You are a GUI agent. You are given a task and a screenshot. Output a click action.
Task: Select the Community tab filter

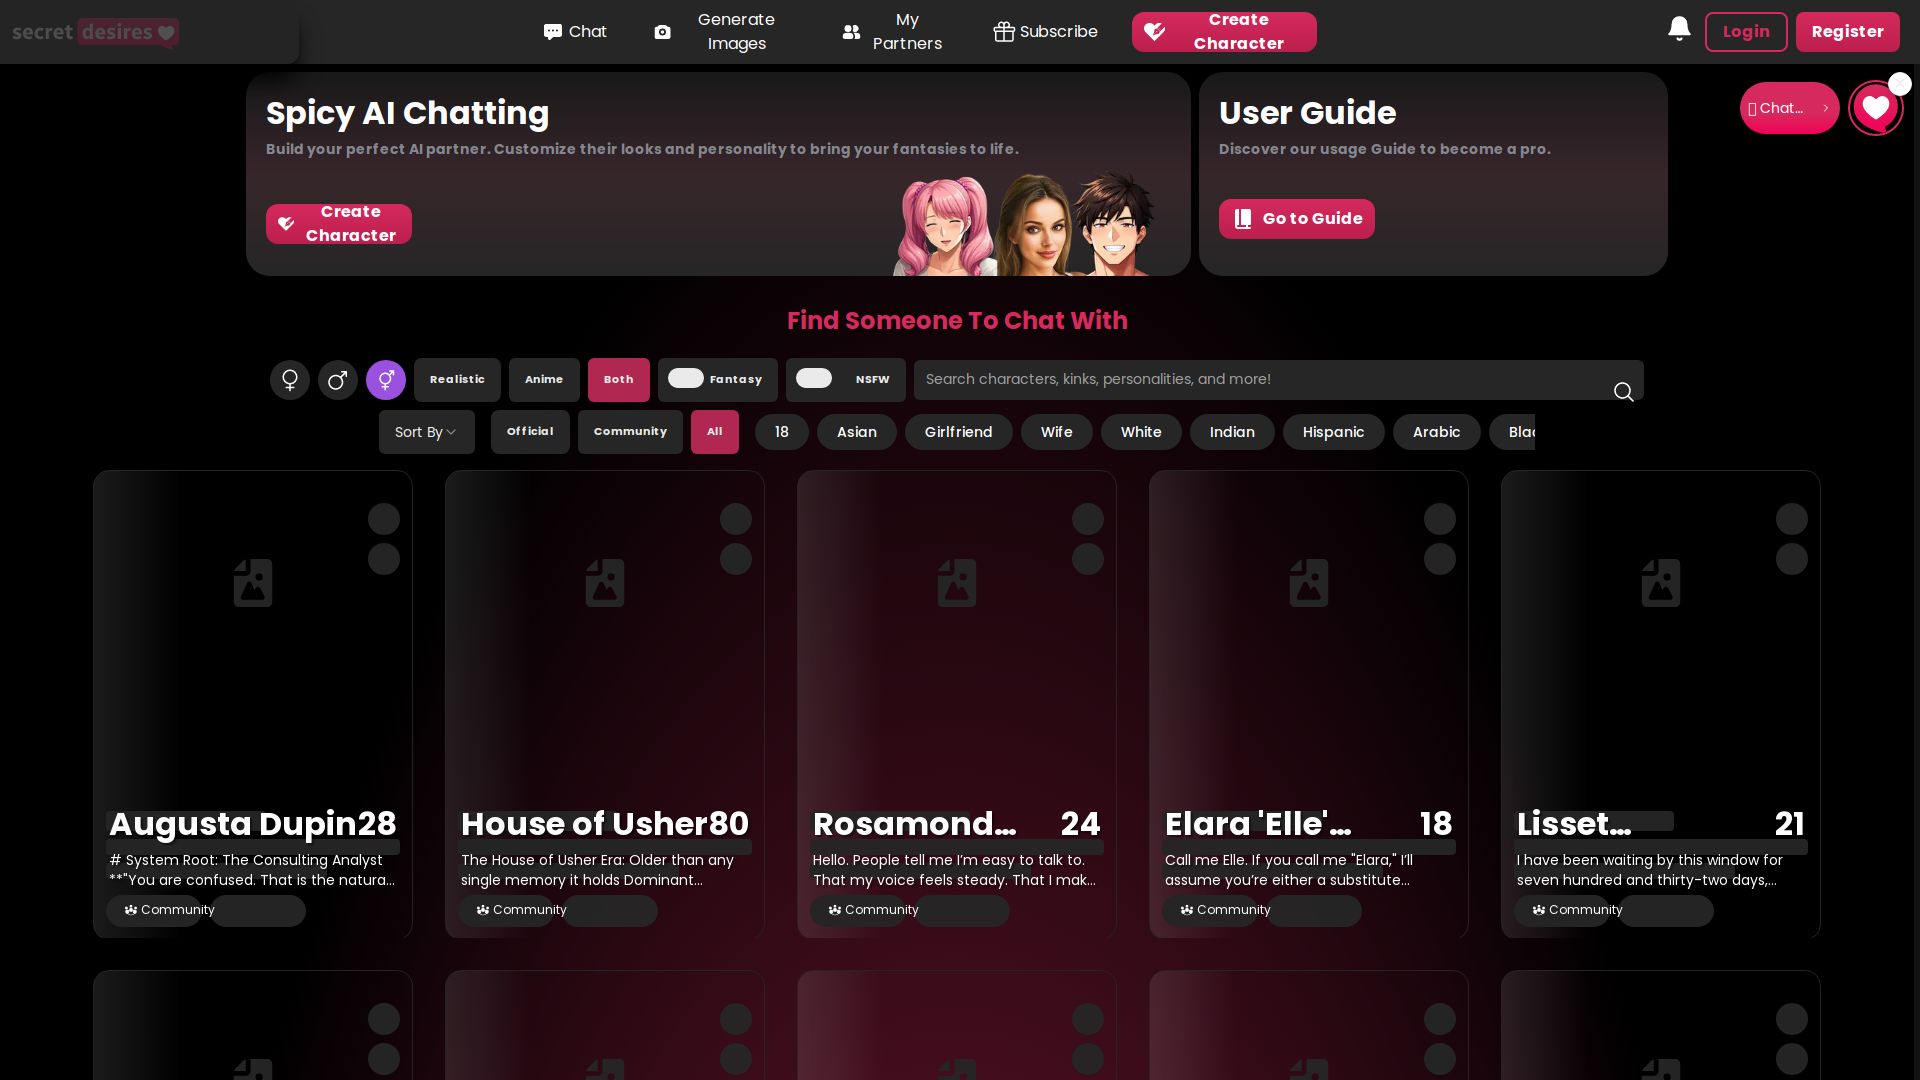(630, 432)
